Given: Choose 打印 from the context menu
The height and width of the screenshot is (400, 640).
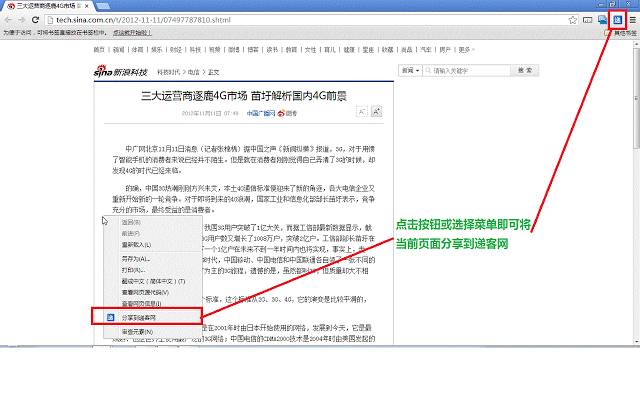Looking at the screenshot, I should [x=133, y=270].
